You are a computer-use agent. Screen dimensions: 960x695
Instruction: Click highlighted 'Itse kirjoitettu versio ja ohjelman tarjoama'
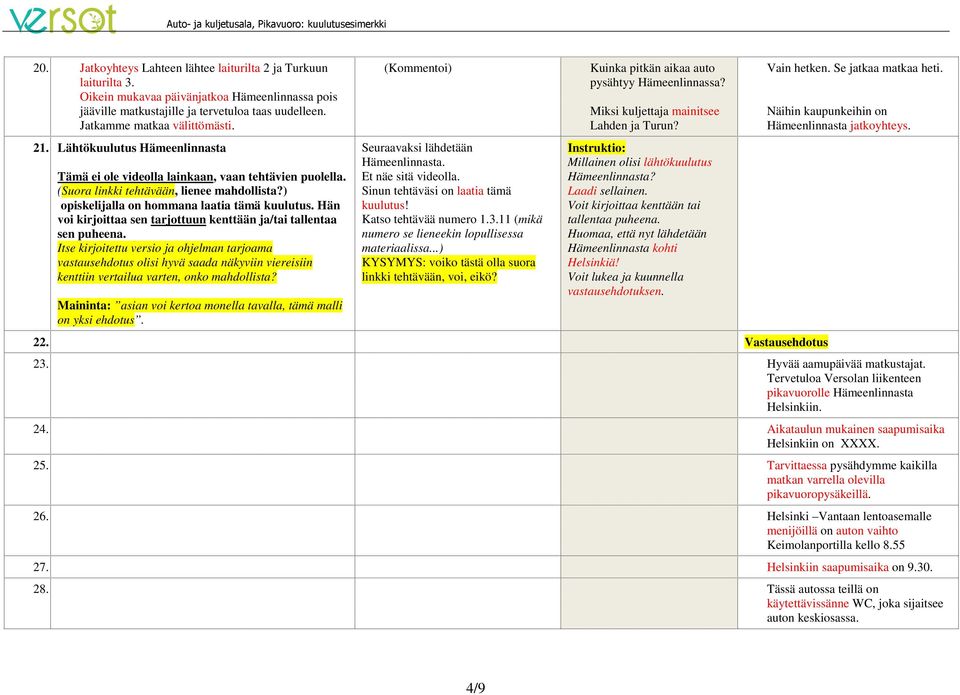165,248
